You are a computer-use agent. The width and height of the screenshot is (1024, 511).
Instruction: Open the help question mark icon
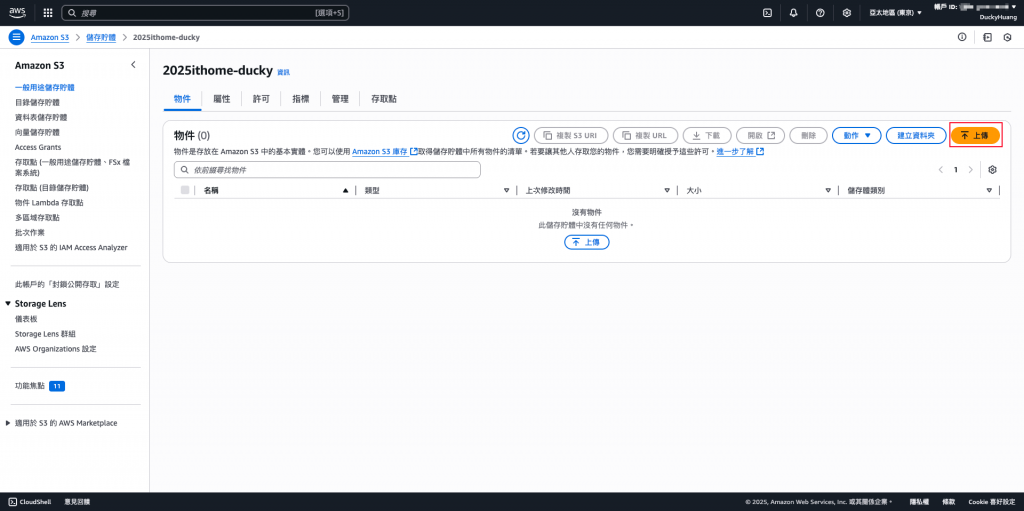tap(820, 12)
